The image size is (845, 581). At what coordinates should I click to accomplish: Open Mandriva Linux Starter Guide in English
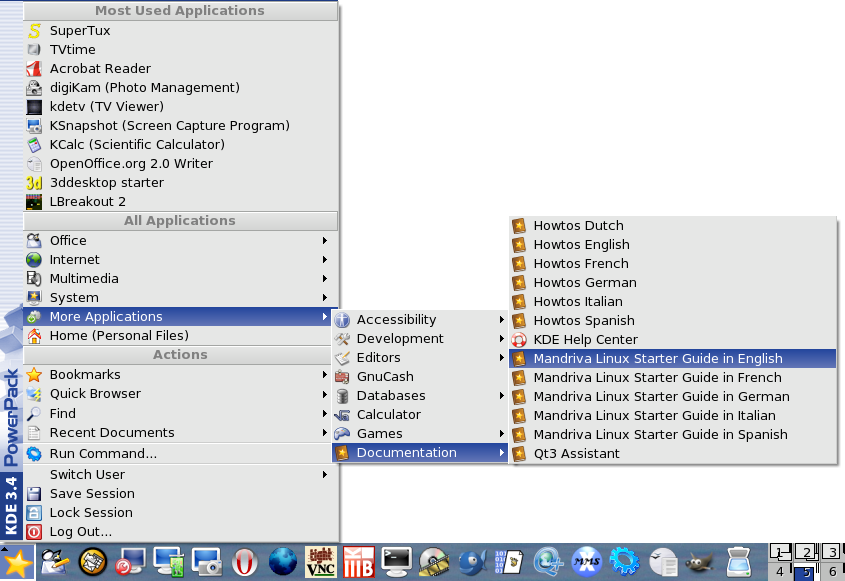point(673,358)
